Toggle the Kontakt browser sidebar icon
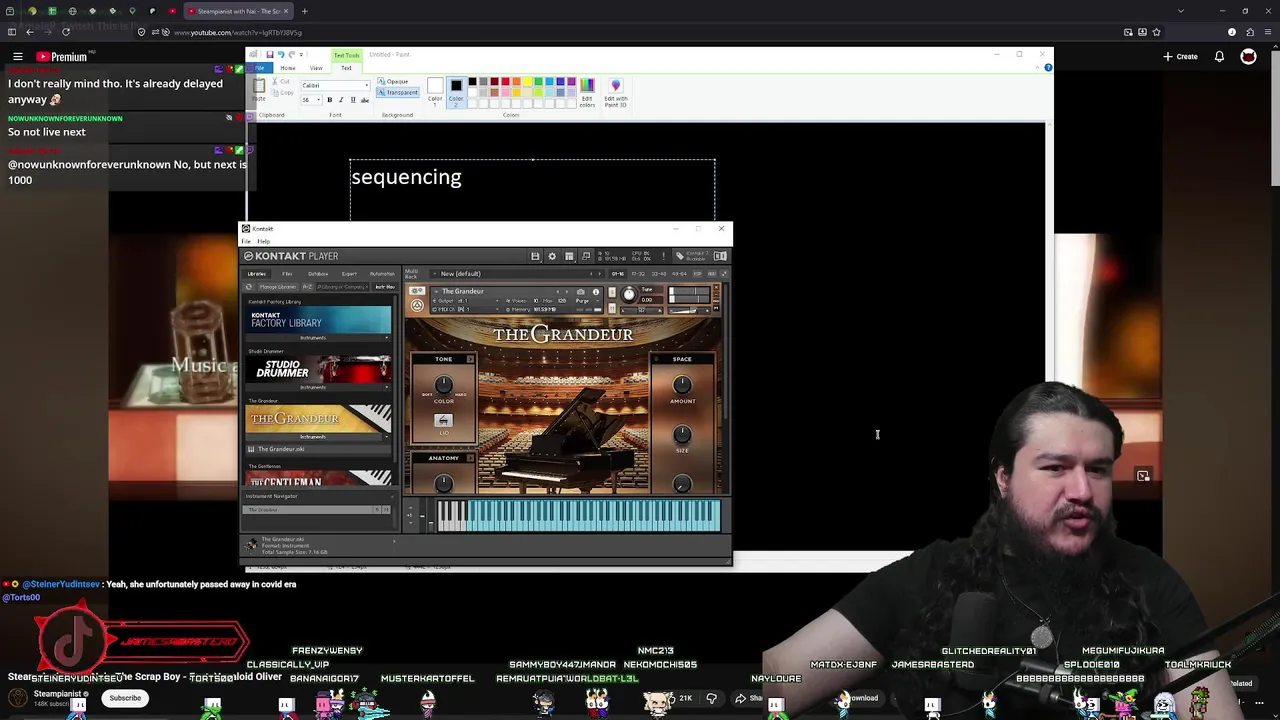Viewport: 1280px width, 720px height. (x=720, y=256)
